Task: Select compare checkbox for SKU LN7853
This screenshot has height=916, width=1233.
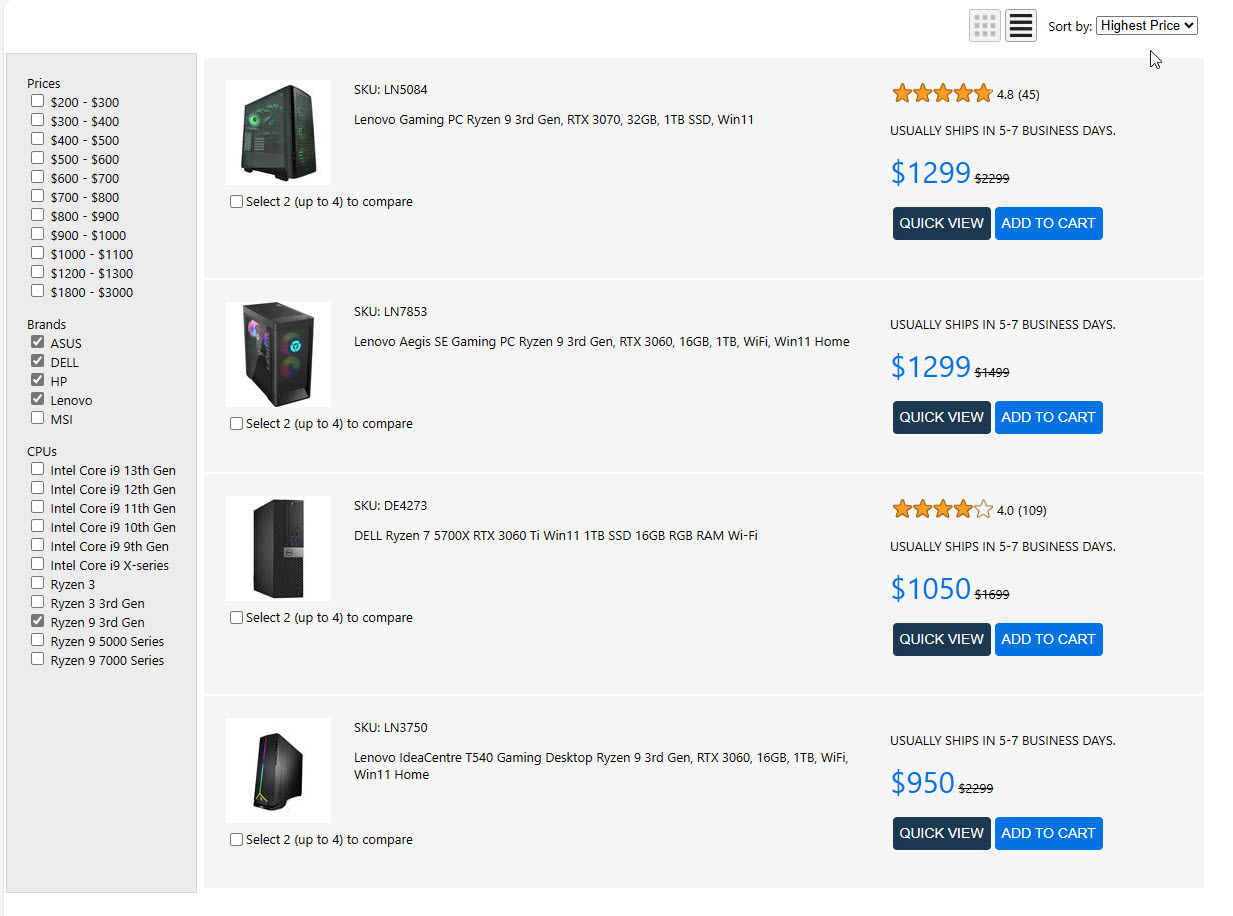Action: click(x=237, y=424)
